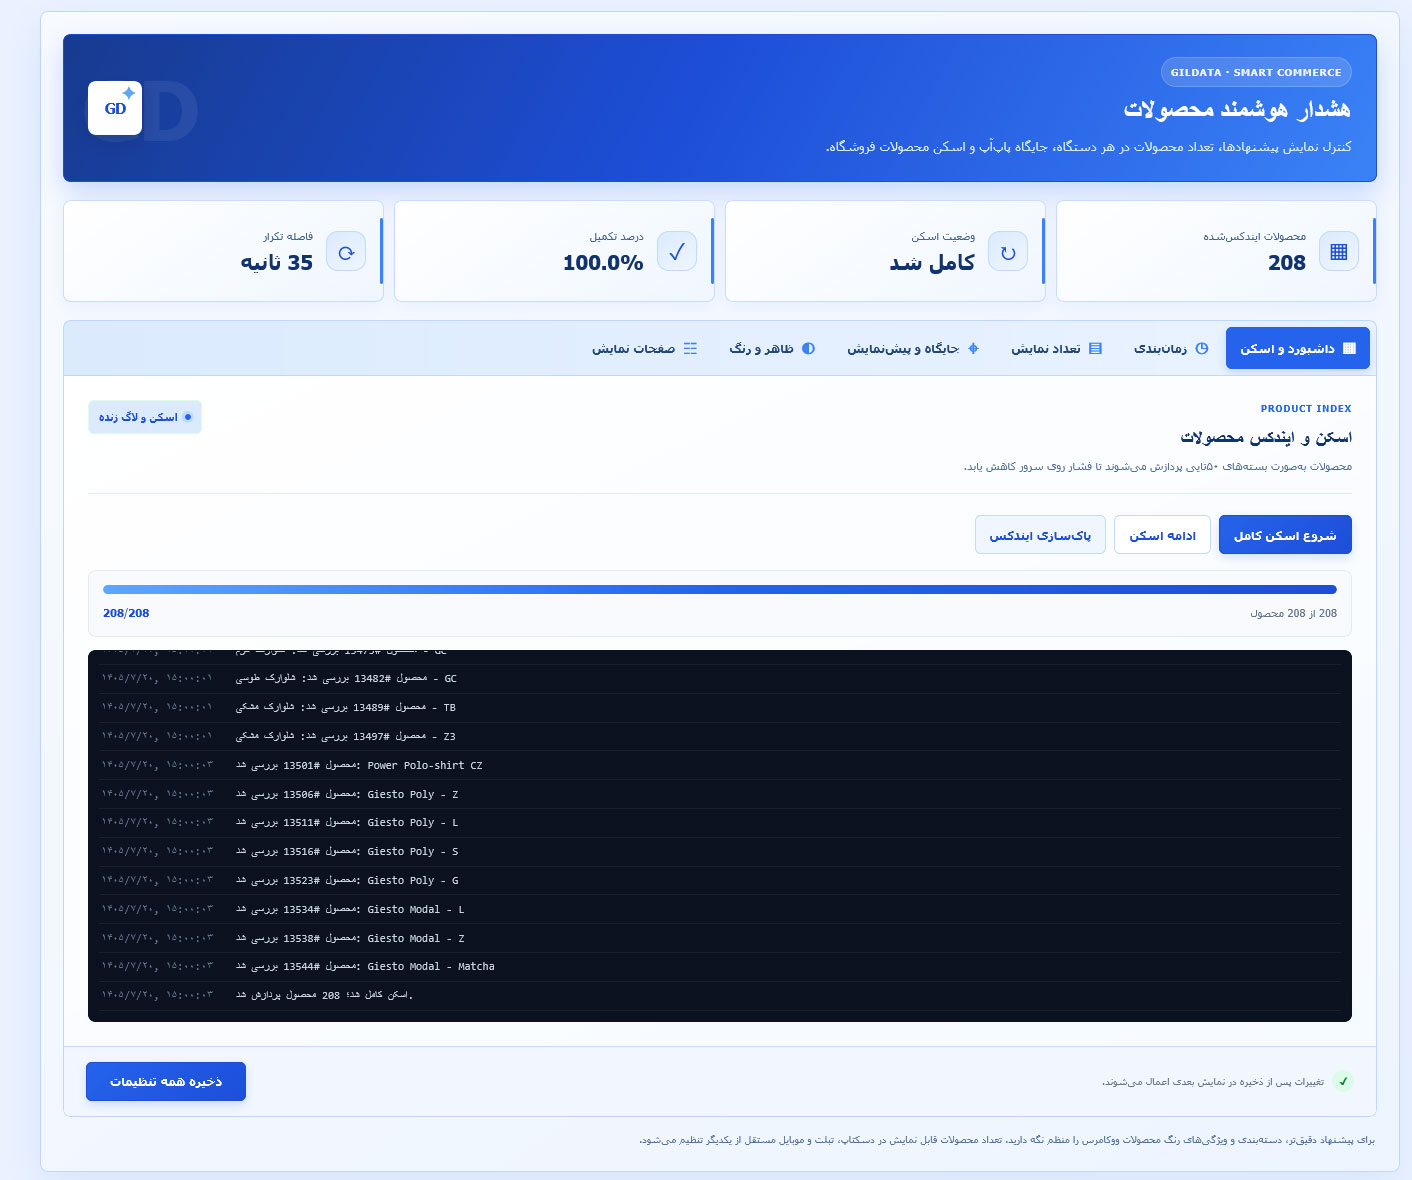Viewport: 1412px width, 1180px height.
Task: Click the 'کامل شد' scan status value
Action: (932, 262)
